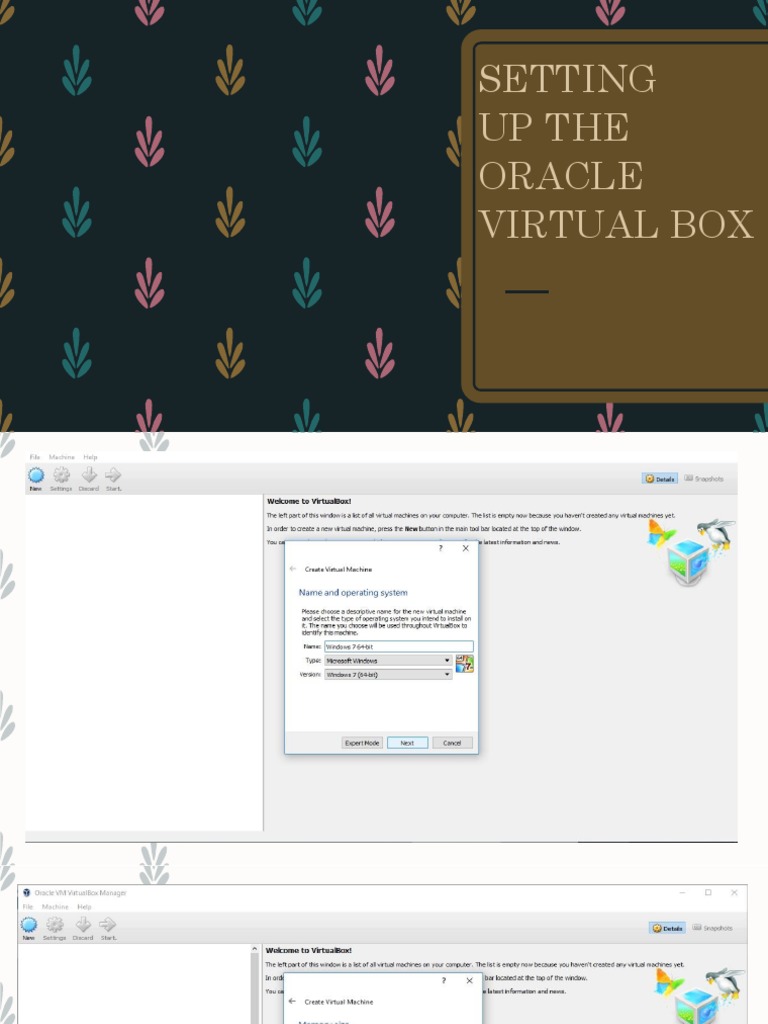Click VirtualBox app icon in lower title bar

[27, 893]
